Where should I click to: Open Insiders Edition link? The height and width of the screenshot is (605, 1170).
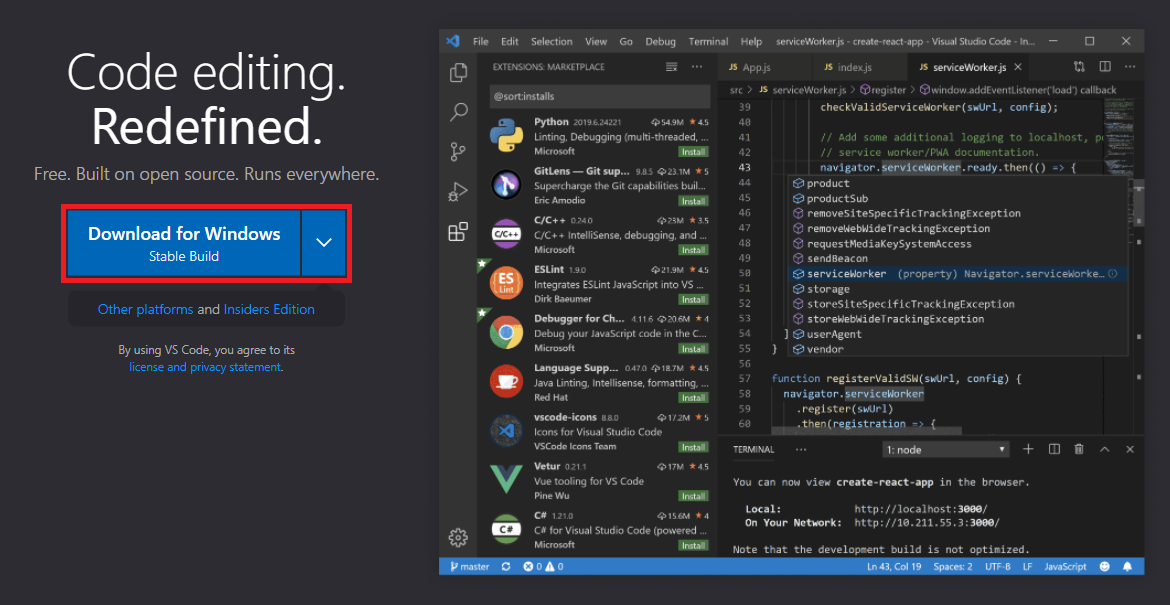pos(269,309)
